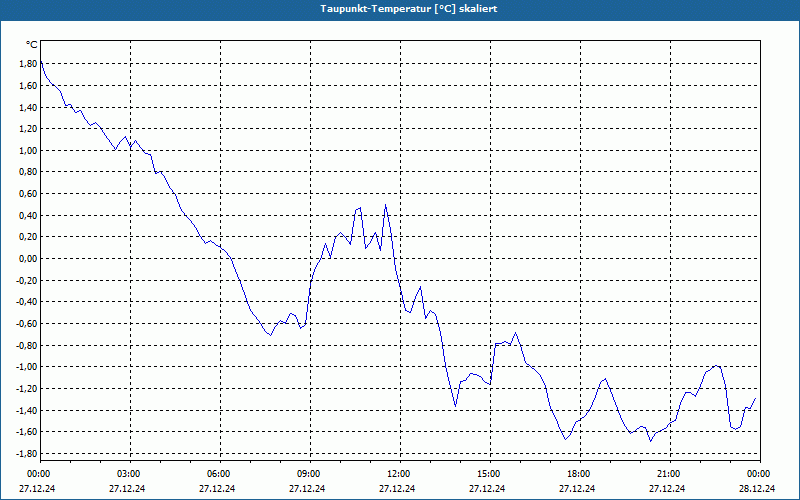Viewport: 800px width, 500px height.
Task: Click the '15:00' time axis label
Action: pos(488,474)
